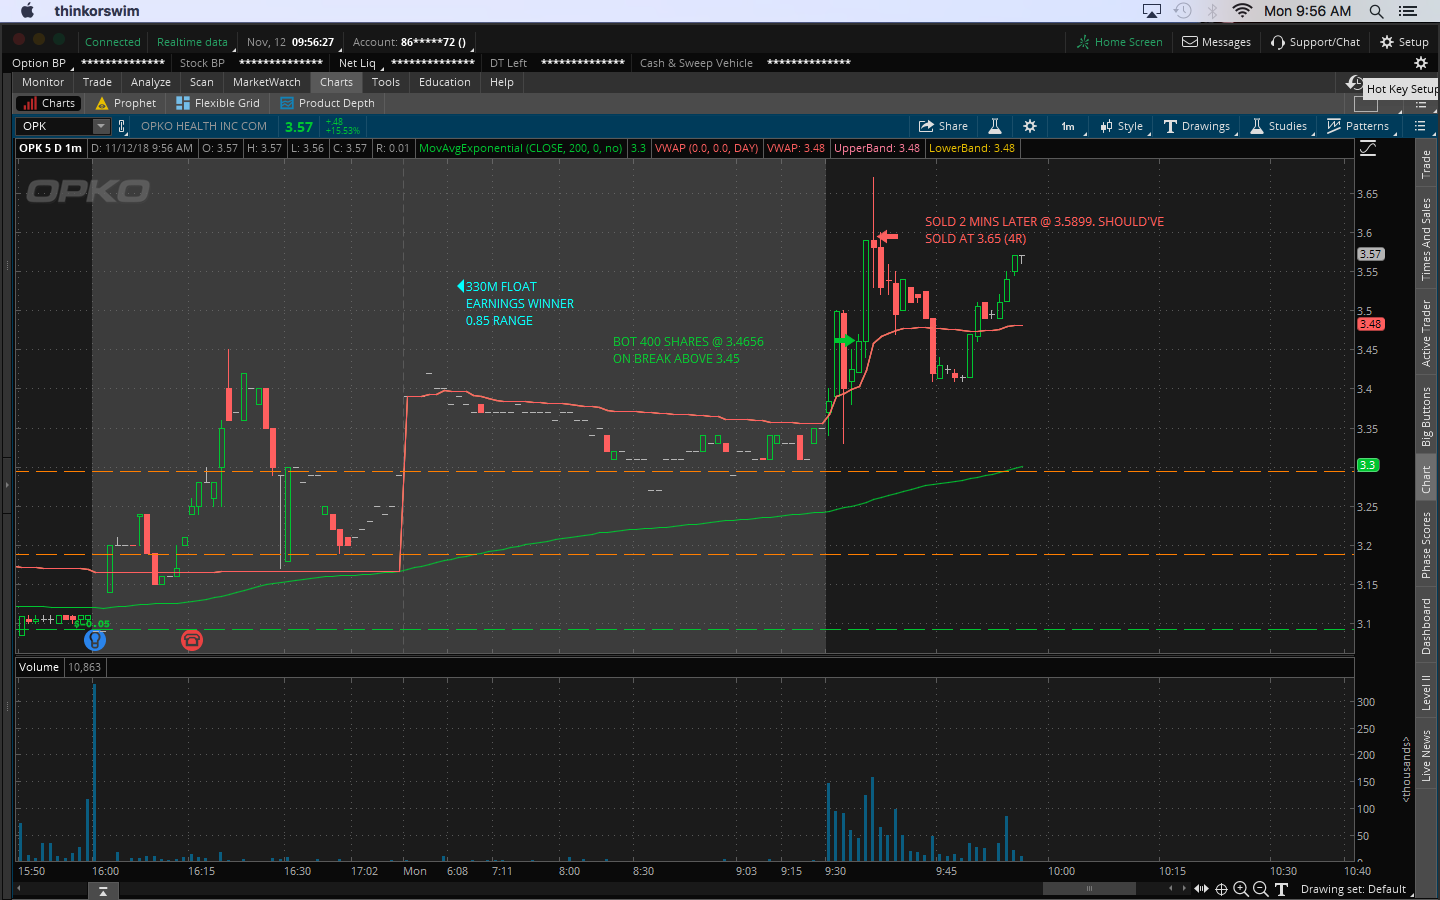Open the Live News side panel
Viewport: 1440px width, 900px height.
1427,756
